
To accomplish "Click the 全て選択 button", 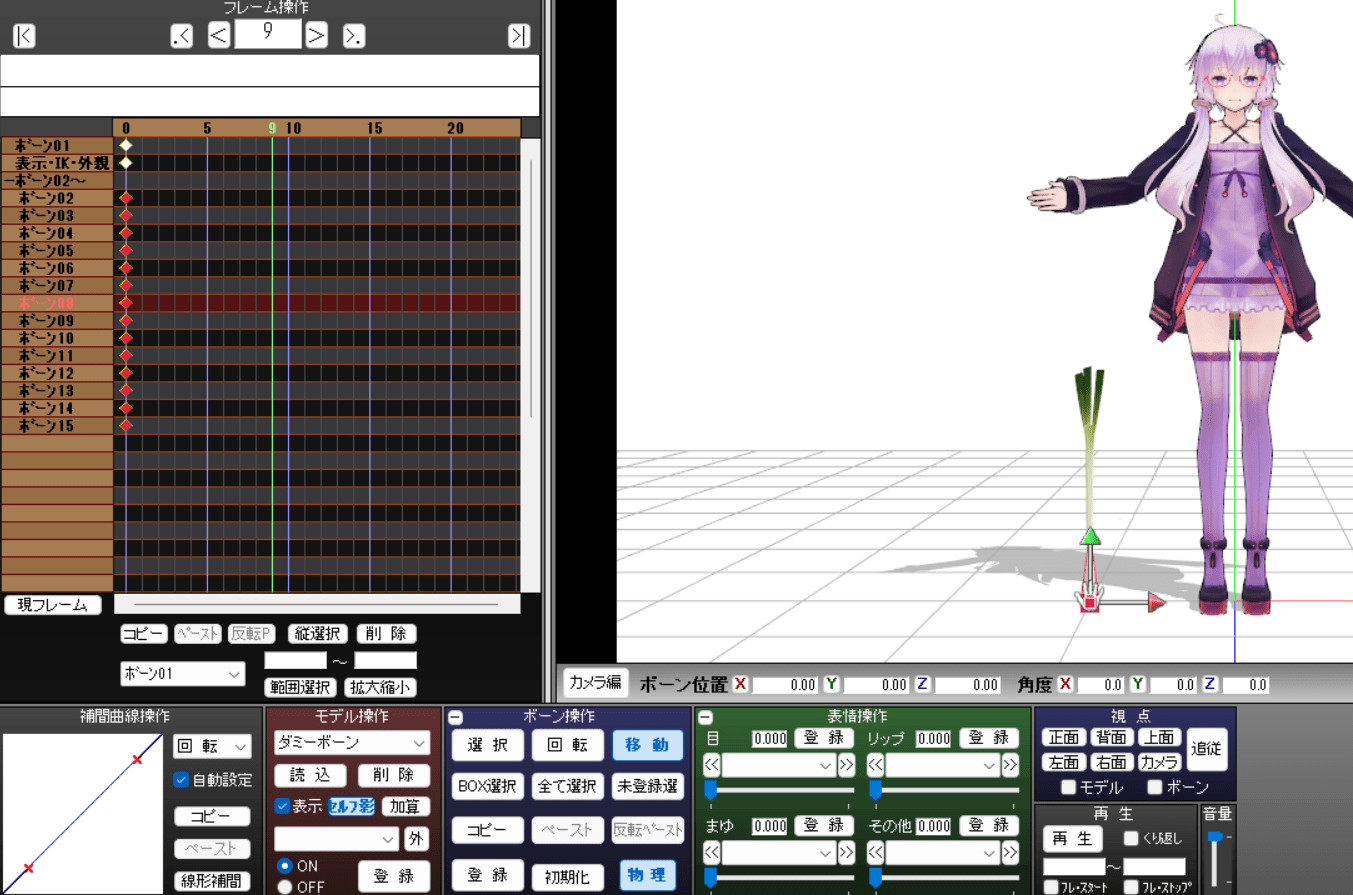I will pyautogui.click(x=567, y=786).
